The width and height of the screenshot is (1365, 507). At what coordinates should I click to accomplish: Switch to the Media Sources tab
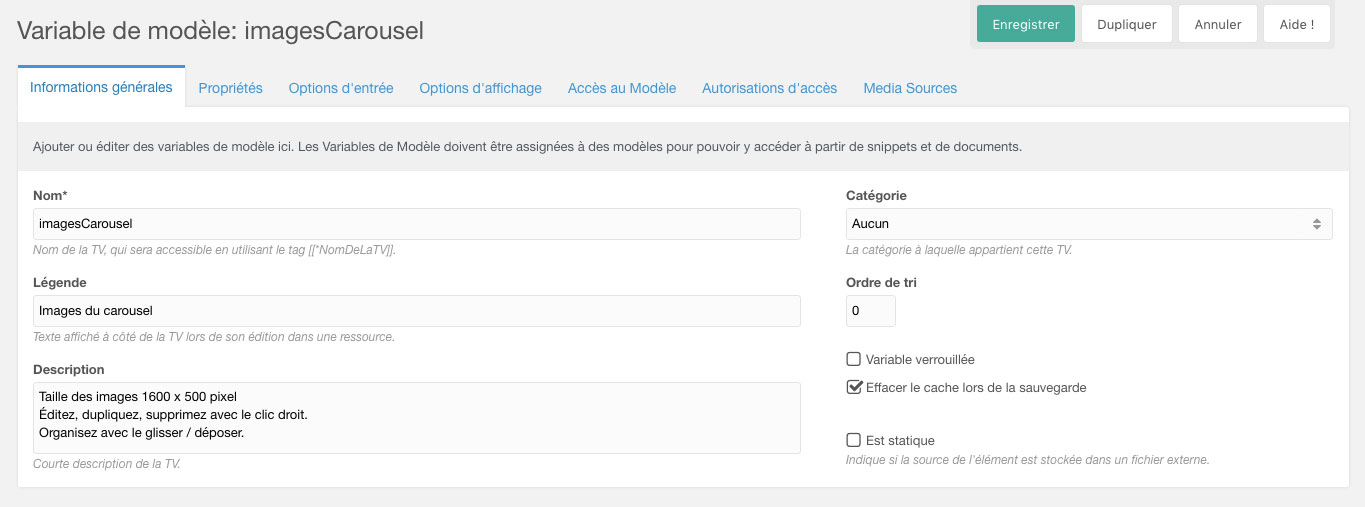(x=910, y=88)
